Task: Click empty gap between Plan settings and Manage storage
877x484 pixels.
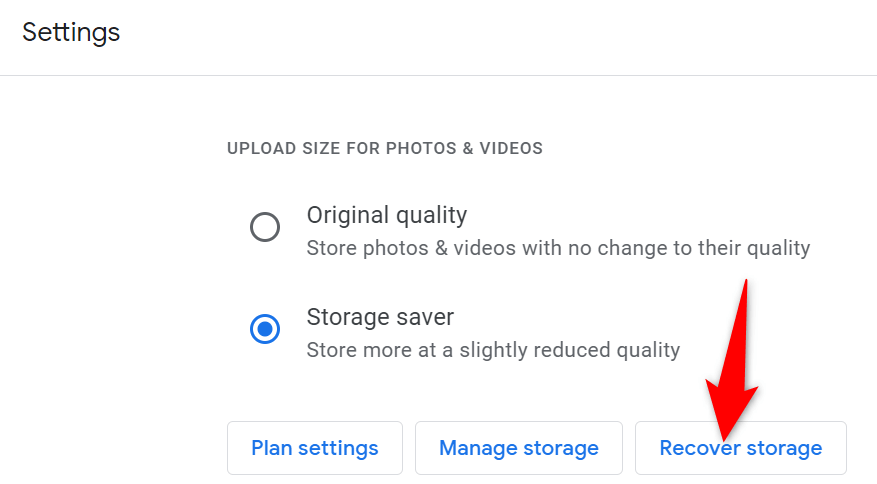Action: pyautogui.click(x=409, y=448)
